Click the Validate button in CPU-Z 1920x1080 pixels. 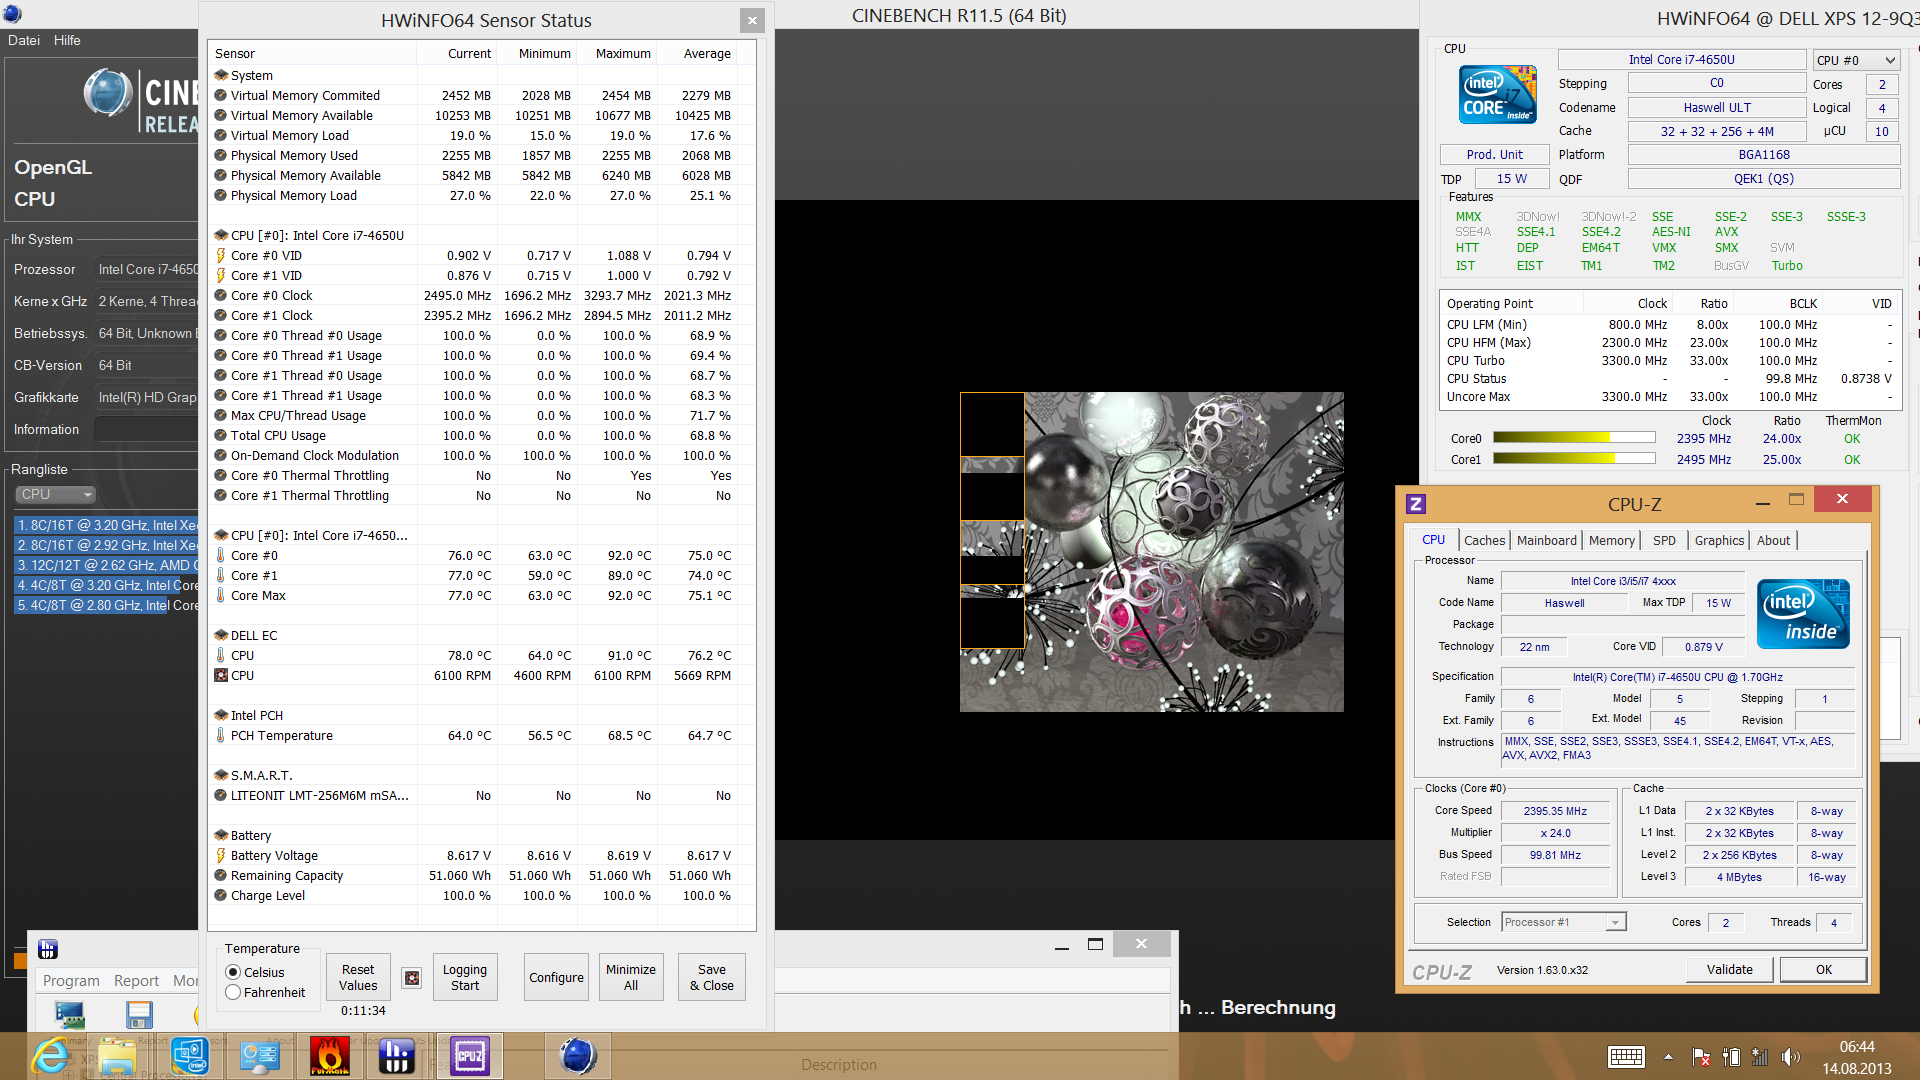1729,969
